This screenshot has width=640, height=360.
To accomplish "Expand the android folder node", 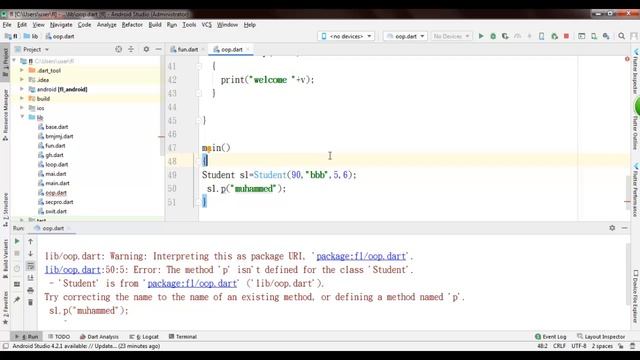I will (22, 89).
